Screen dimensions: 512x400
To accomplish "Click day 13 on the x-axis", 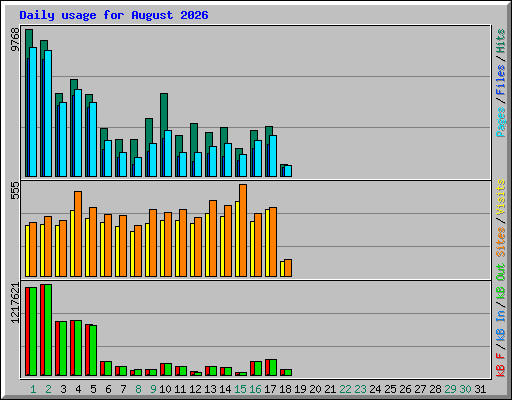I will click(210, 389).
